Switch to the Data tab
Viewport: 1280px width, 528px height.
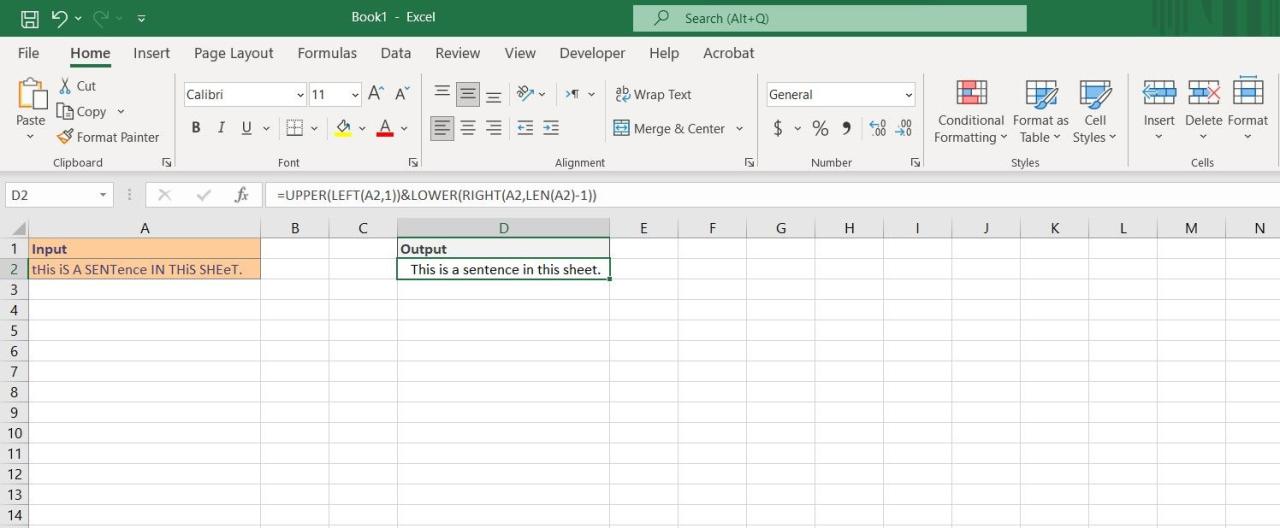[x=396, y=53]
